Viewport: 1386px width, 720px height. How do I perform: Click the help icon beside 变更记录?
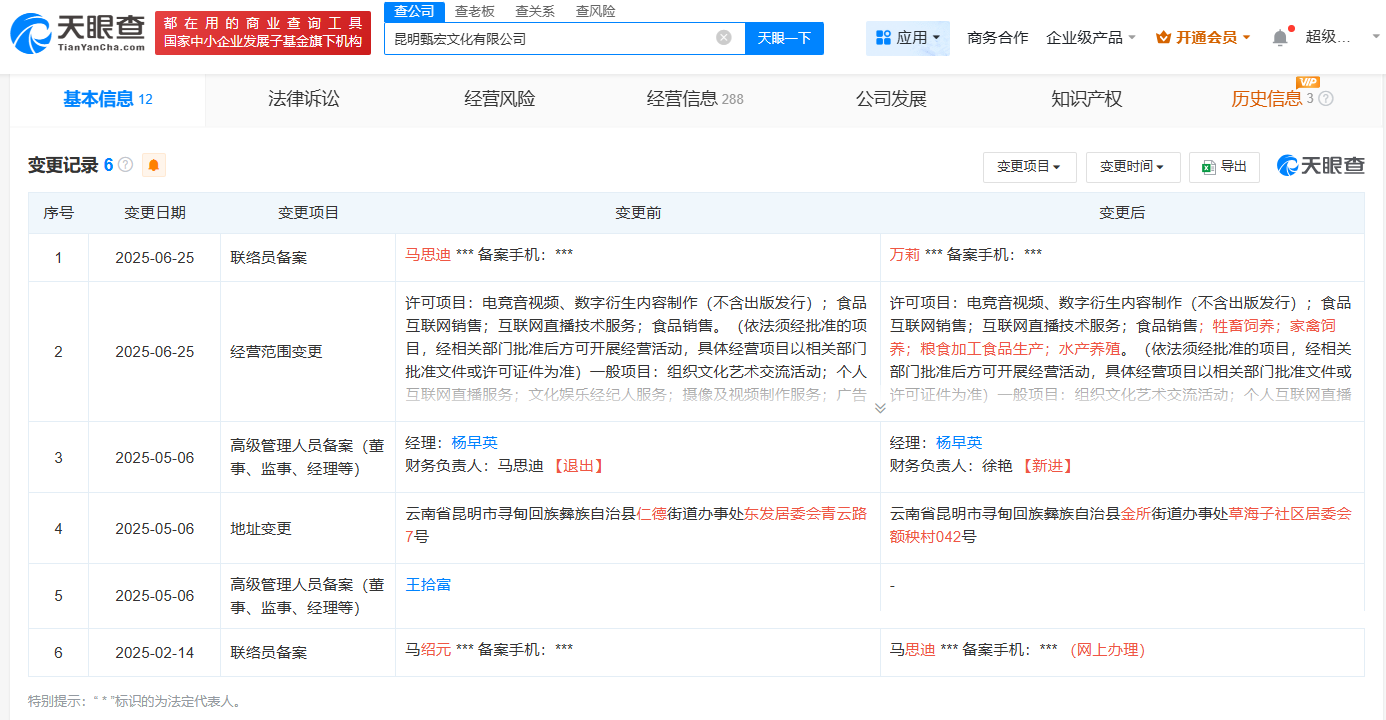(125, 166)
